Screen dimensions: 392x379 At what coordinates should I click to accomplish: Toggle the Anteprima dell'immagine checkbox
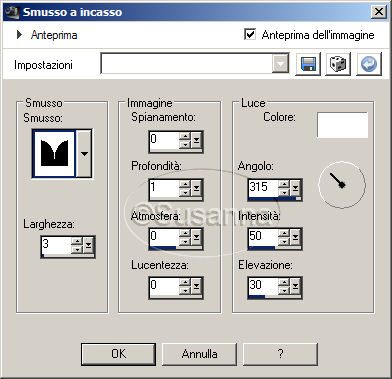click(x=250, y=34)
